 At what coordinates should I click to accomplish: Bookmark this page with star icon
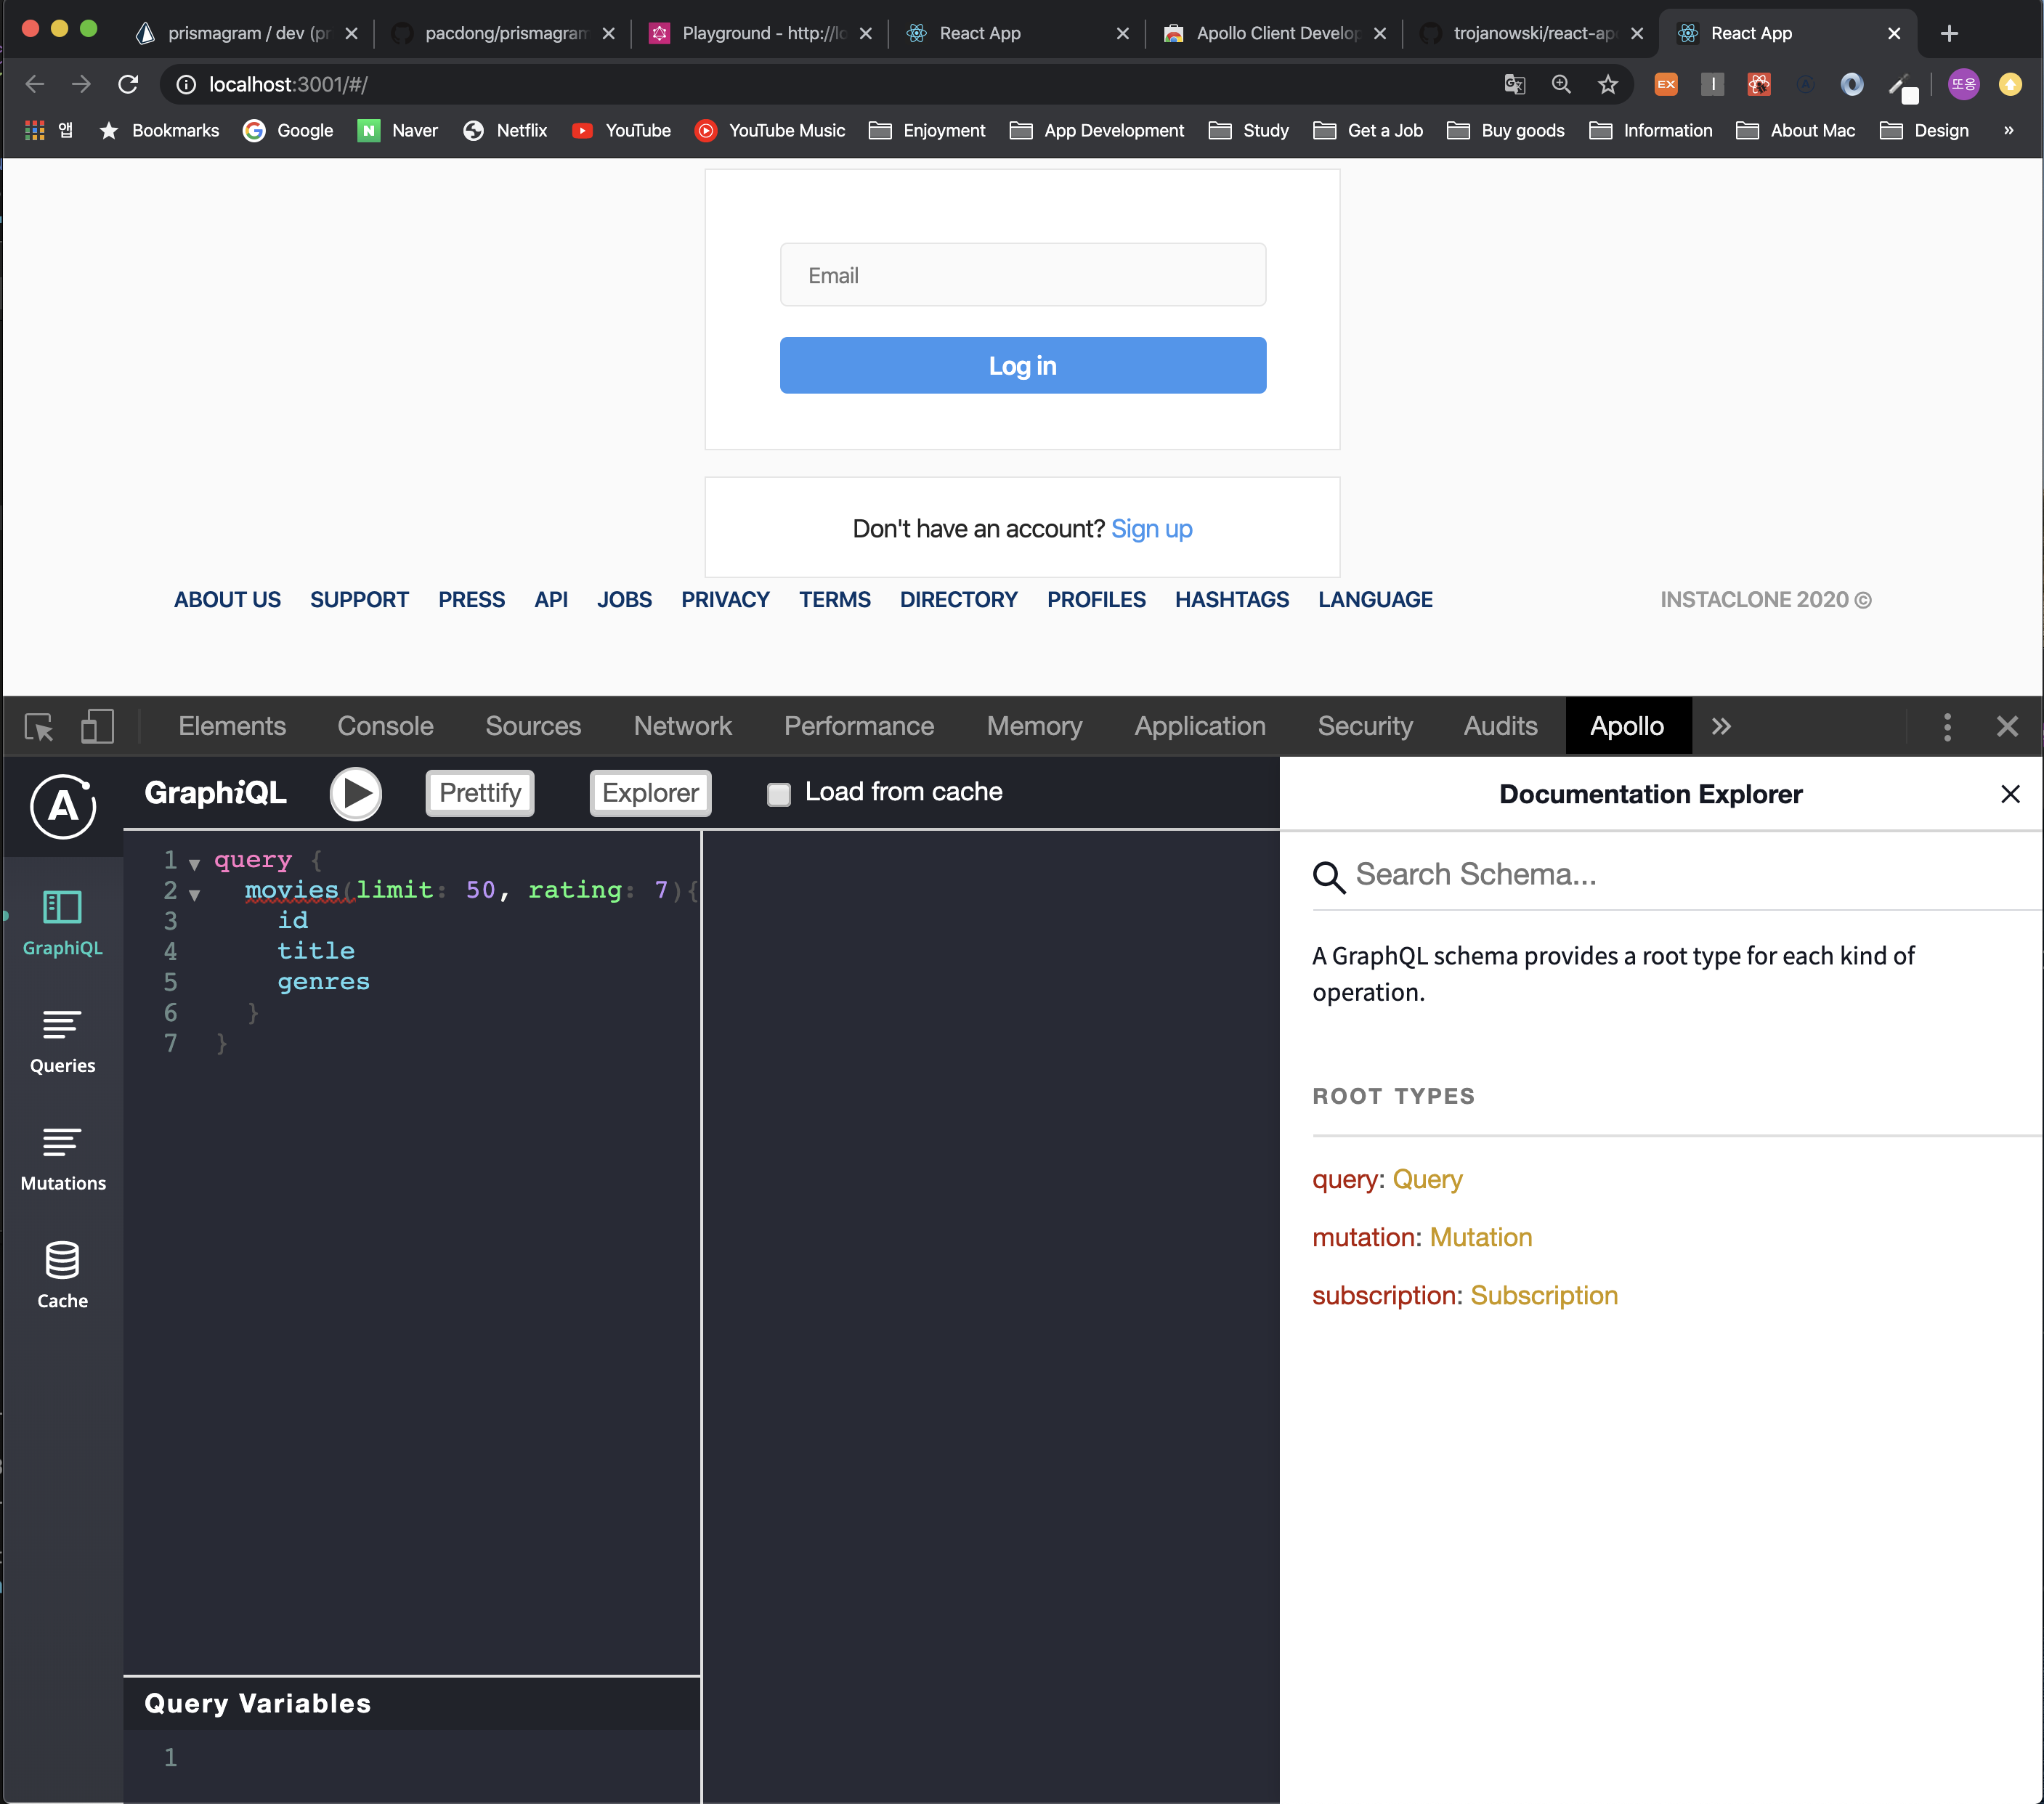coord(1607,85)
